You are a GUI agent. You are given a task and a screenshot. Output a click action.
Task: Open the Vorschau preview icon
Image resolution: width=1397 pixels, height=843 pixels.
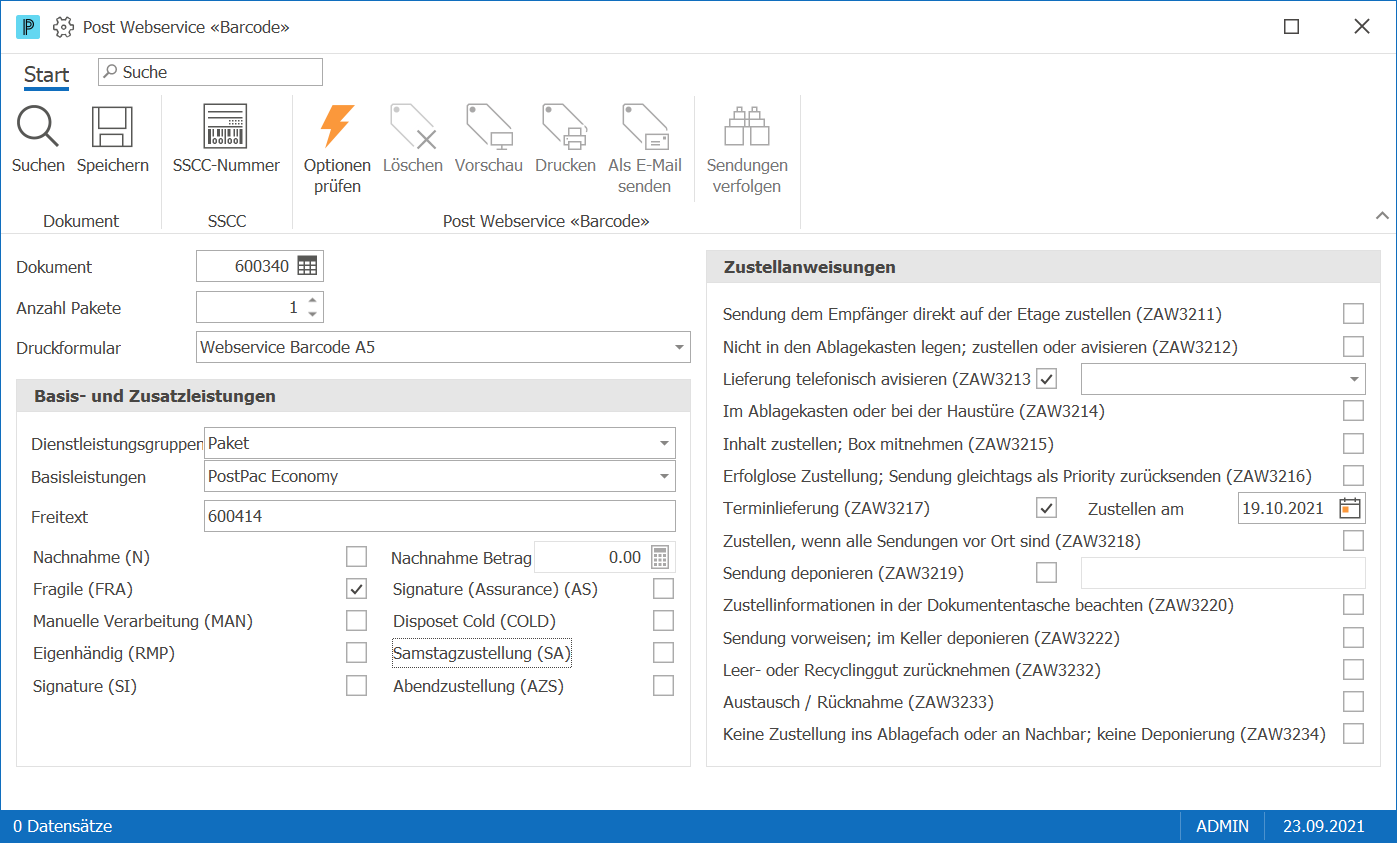[489, 127]
